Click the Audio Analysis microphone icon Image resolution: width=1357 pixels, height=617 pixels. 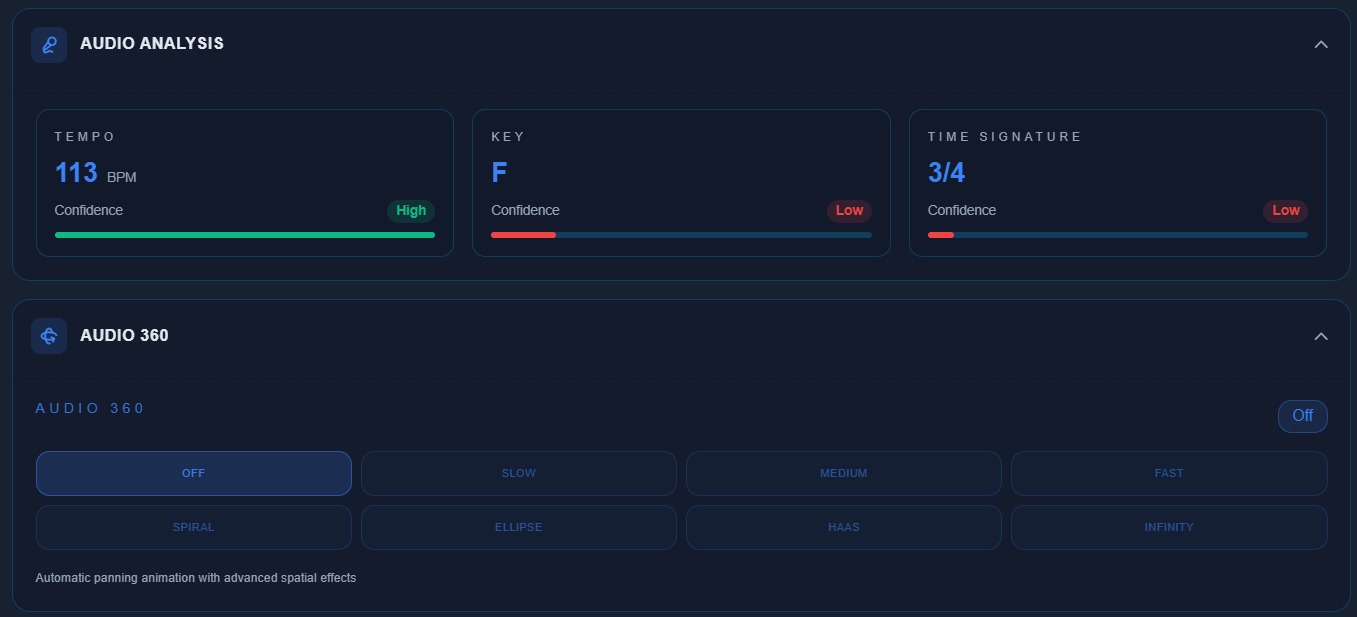pos(49,45)
